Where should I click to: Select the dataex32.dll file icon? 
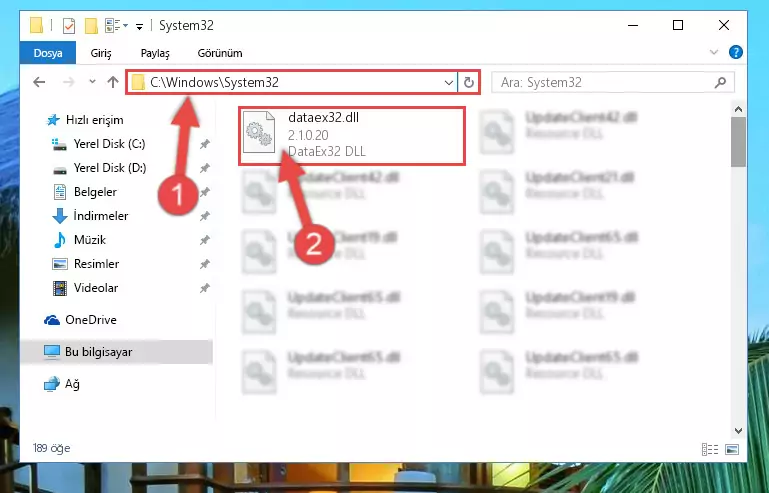tap(259, 132)
